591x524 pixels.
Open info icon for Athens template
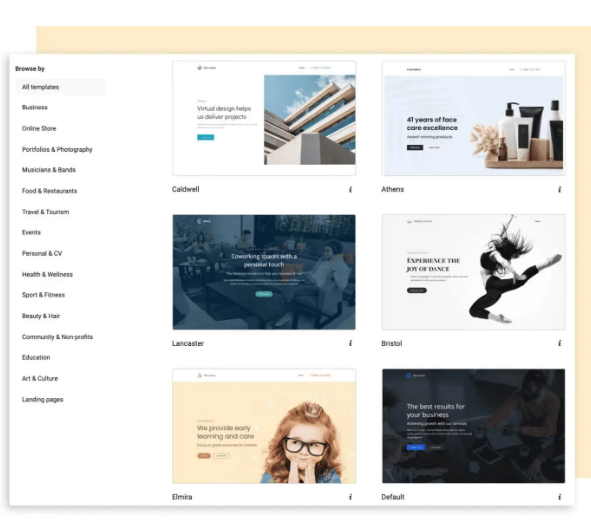pos(560,189)
